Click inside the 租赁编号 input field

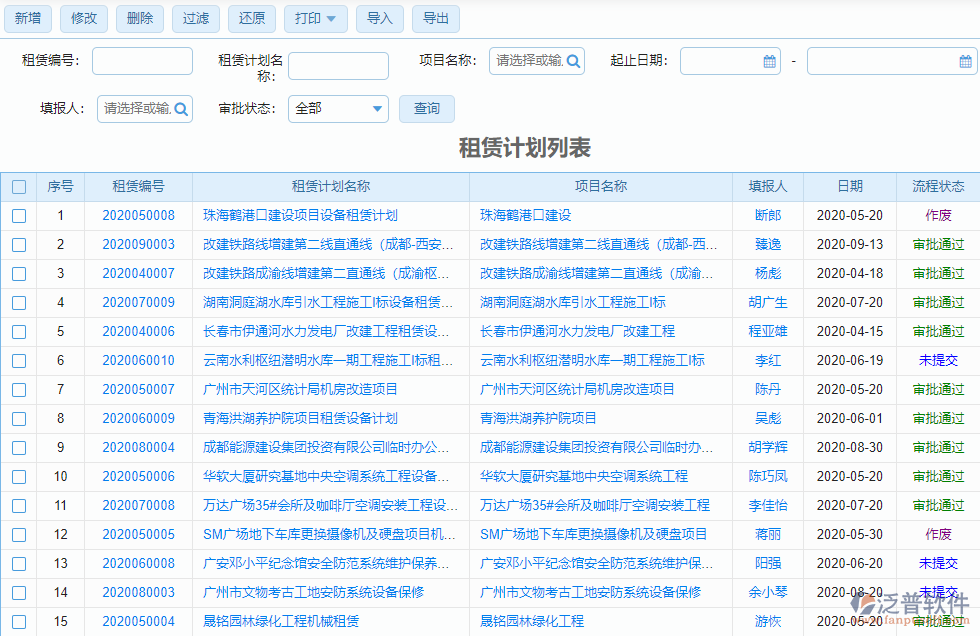(x=142, y=60)
